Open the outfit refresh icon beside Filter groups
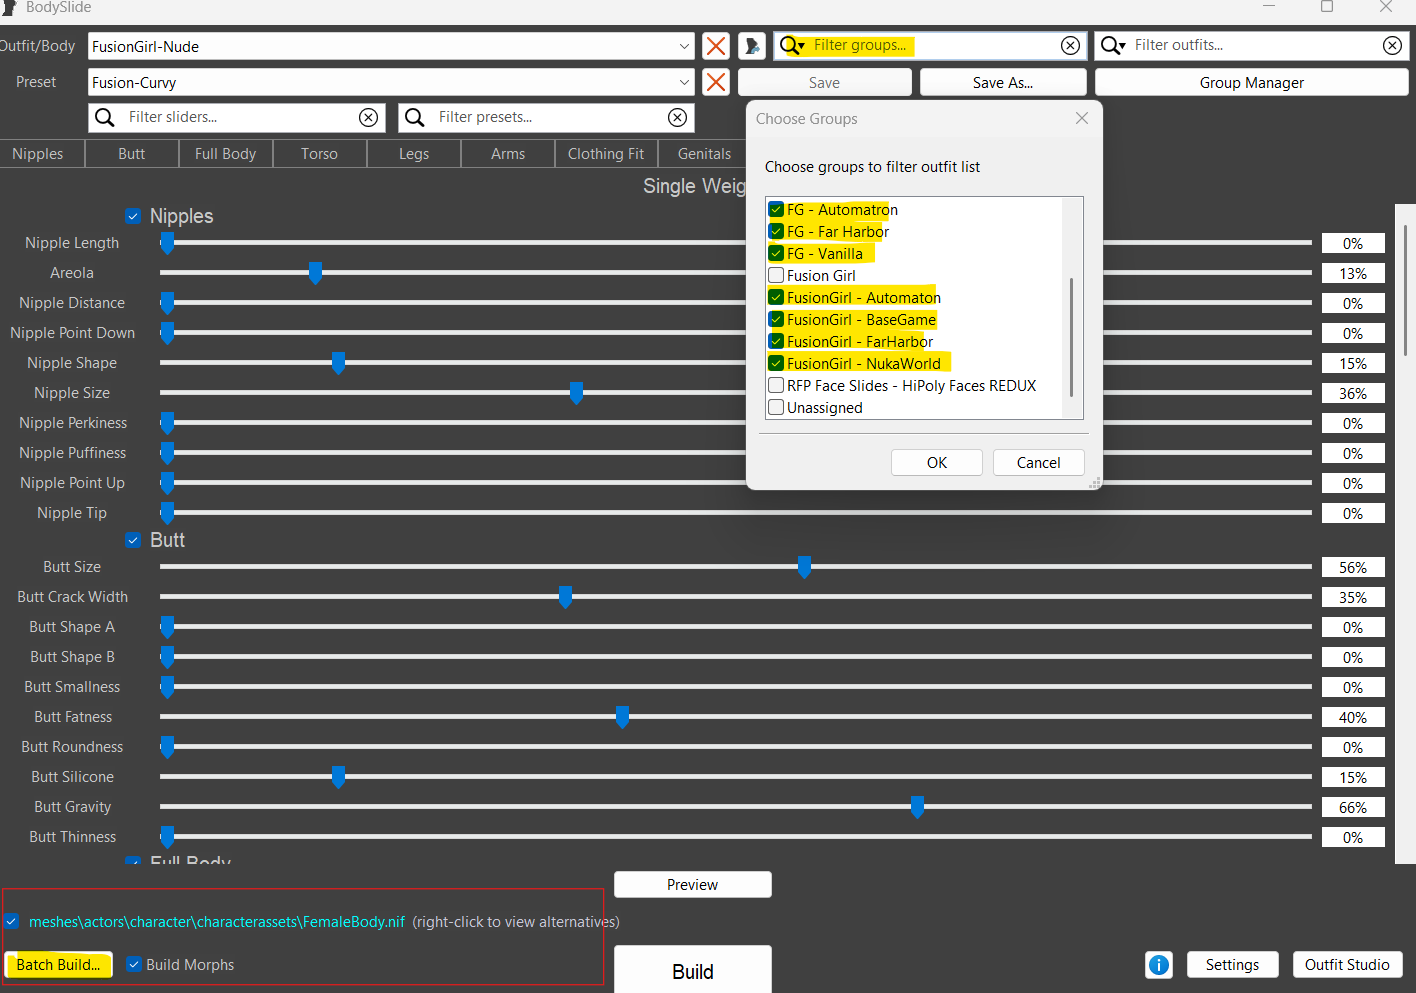This screenshot has height=993, width=1416. coord(752,46)
